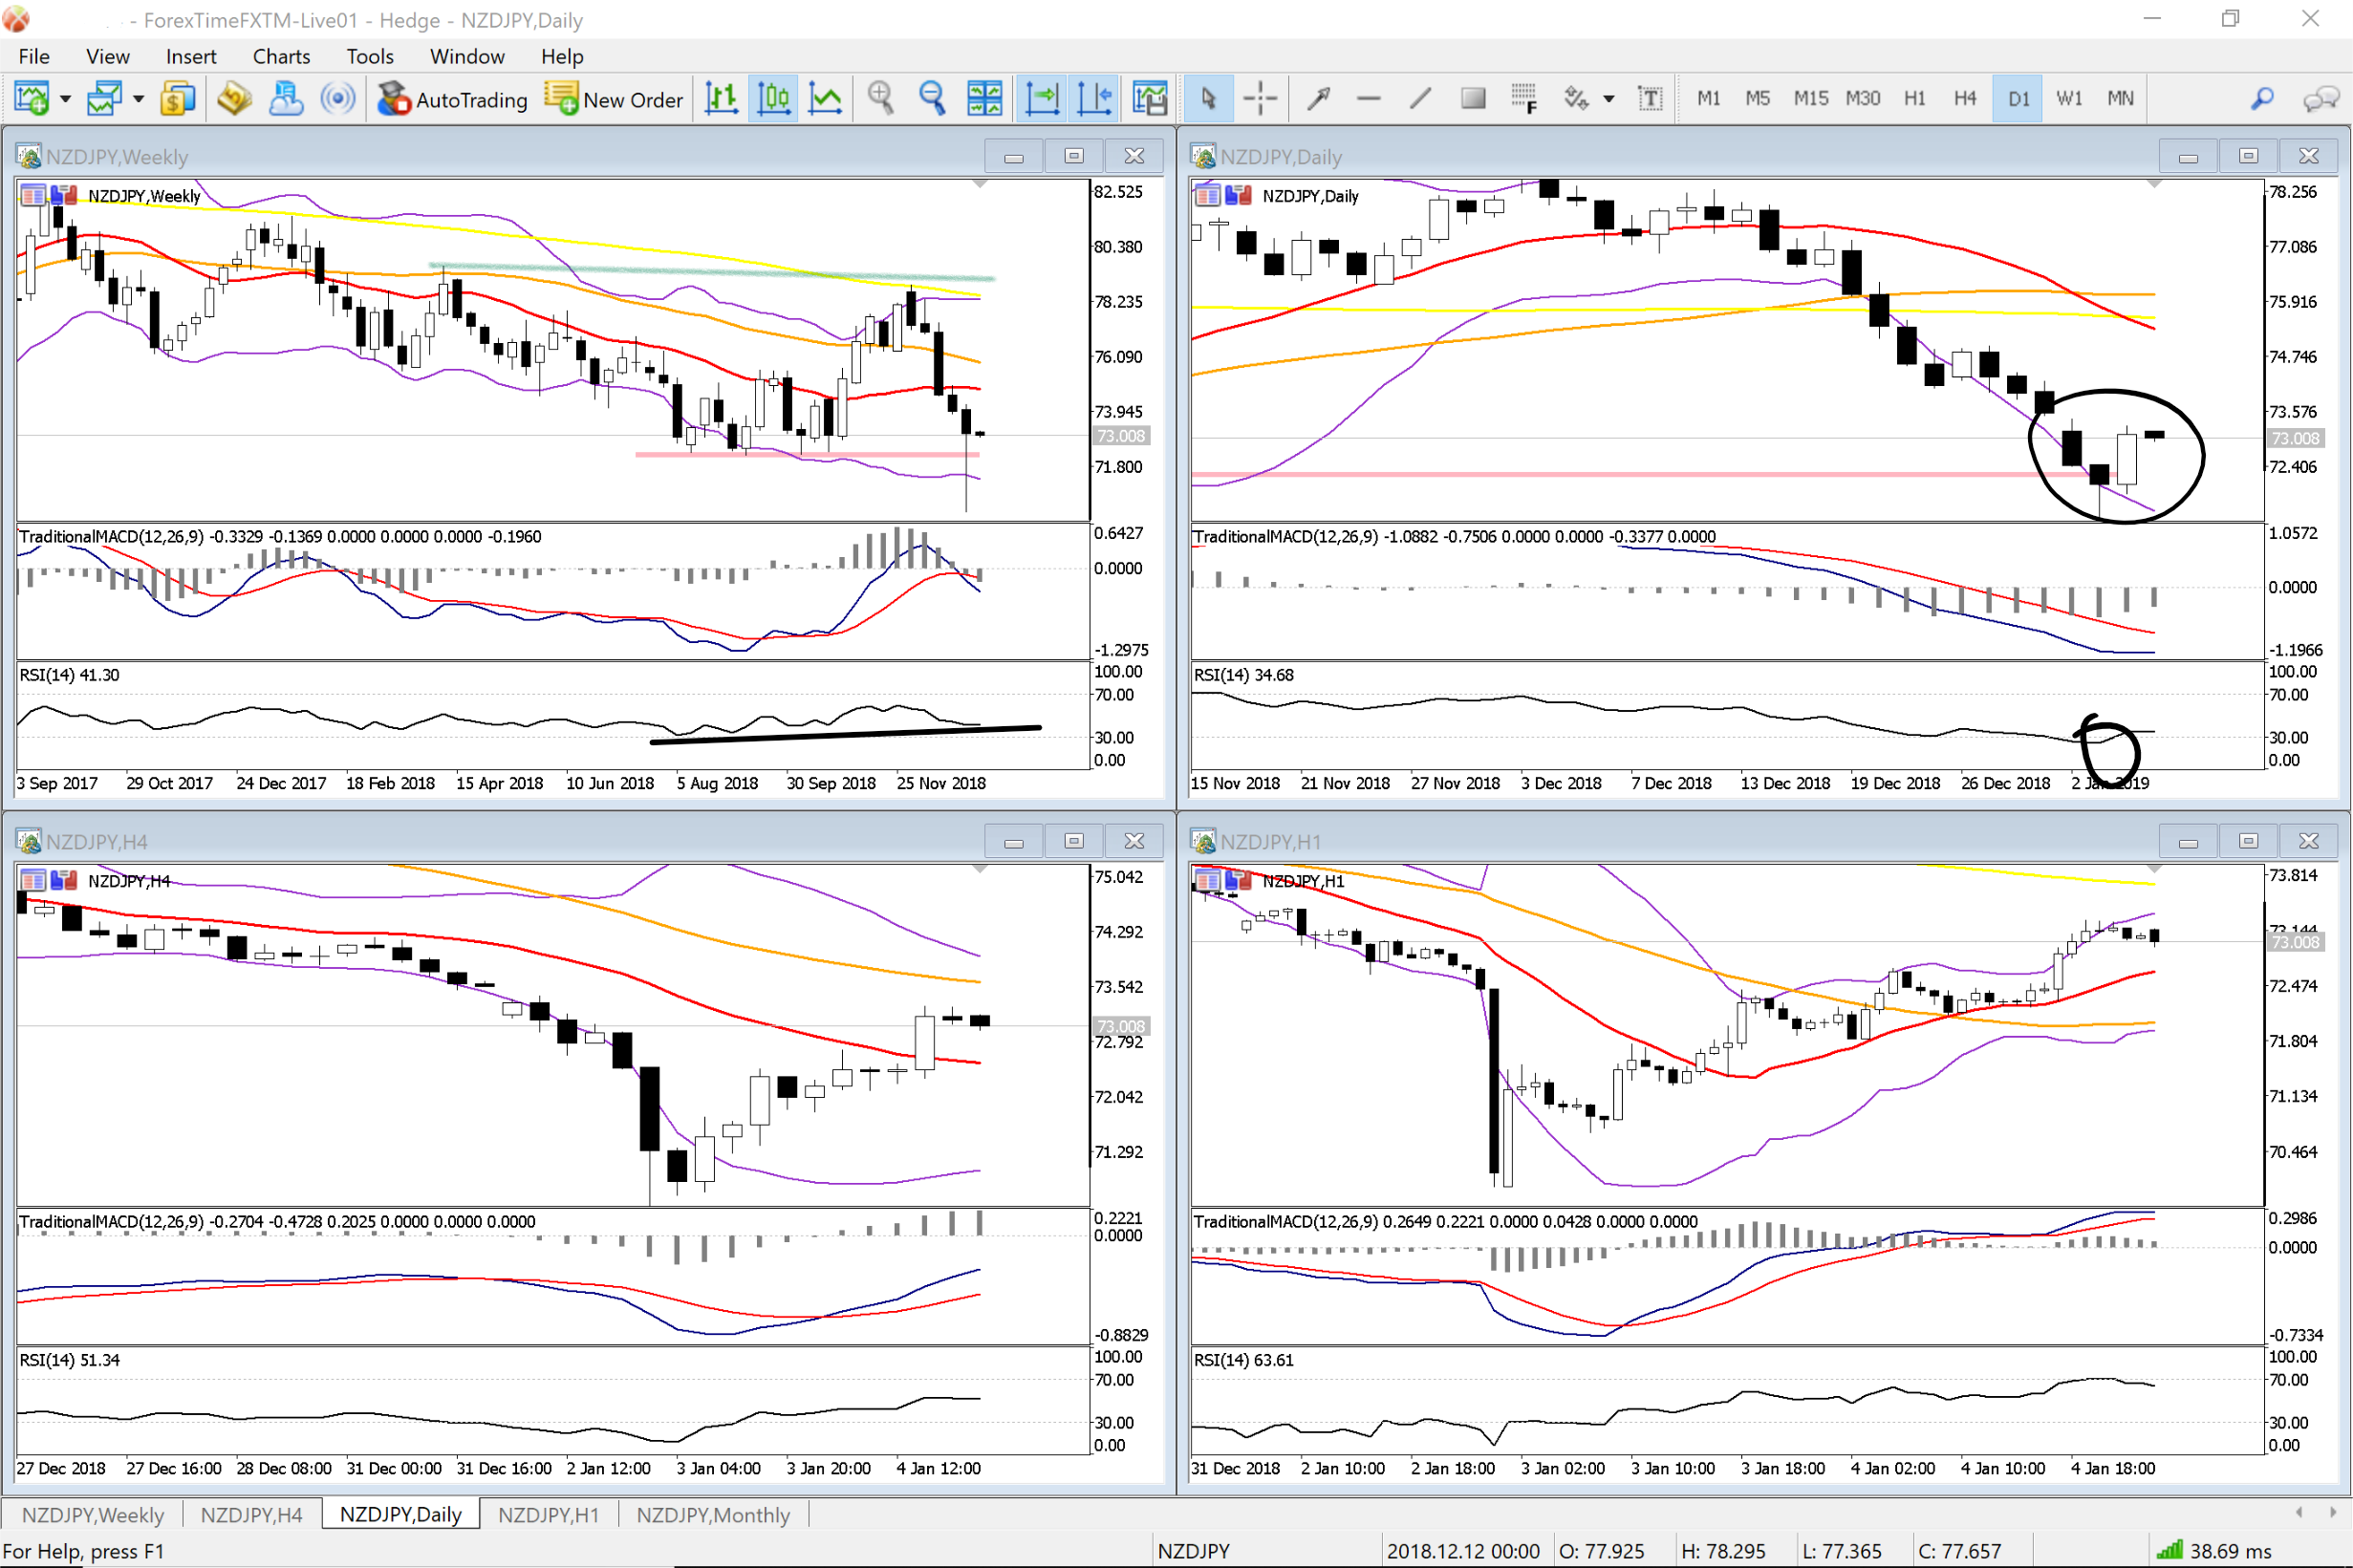Click the zoom out magnifier icon
The width and height of the screenshot is (2353, 1568).
pos(932,98)
